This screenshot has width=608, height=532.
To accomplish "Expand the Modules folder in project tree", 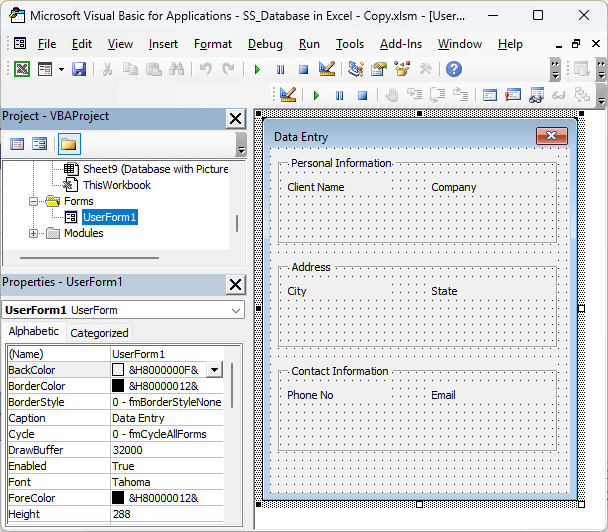I will click(35, 234).
